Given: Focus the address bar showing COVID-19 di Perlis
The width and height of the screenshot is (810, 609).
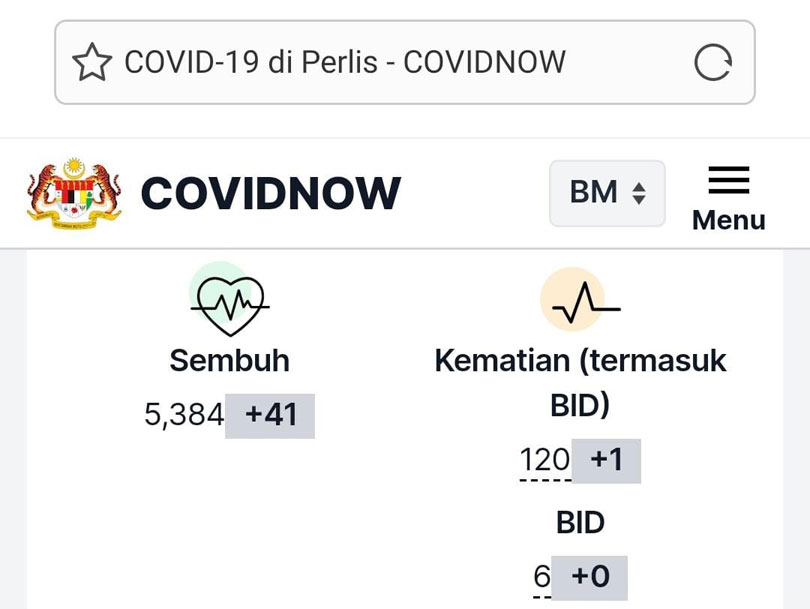Looking at the screenshot, I should coord(404,63).
